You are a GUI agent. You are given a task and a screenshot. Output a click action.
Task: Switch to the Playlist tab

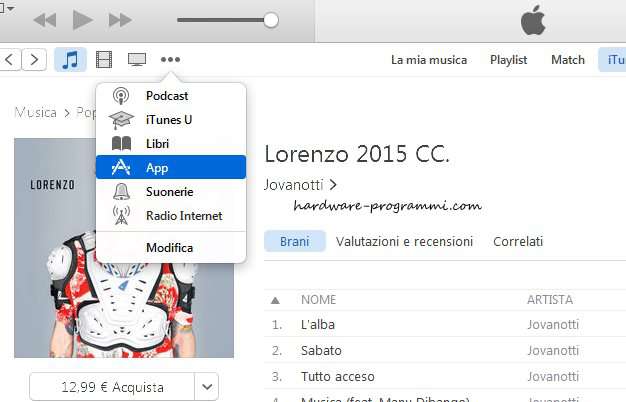click(x=509, y=60)
